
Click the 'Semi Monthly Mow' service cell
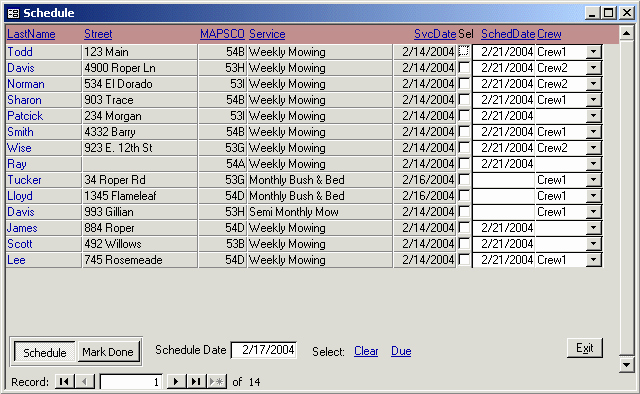pos(320,212)
